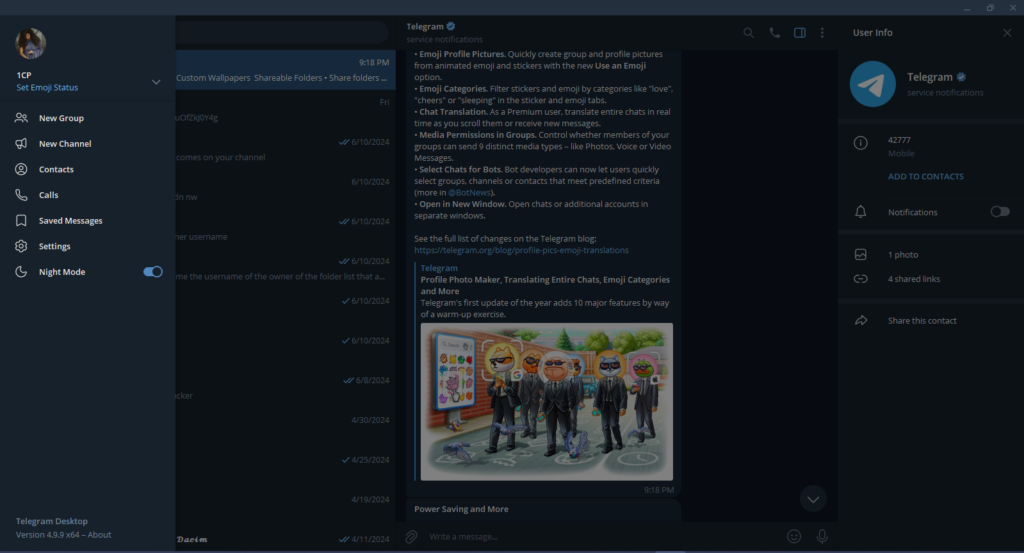The width and height of the screenshot is (1024, 553).
Task: Click the Telegram title in chat header
Action: 424,26
